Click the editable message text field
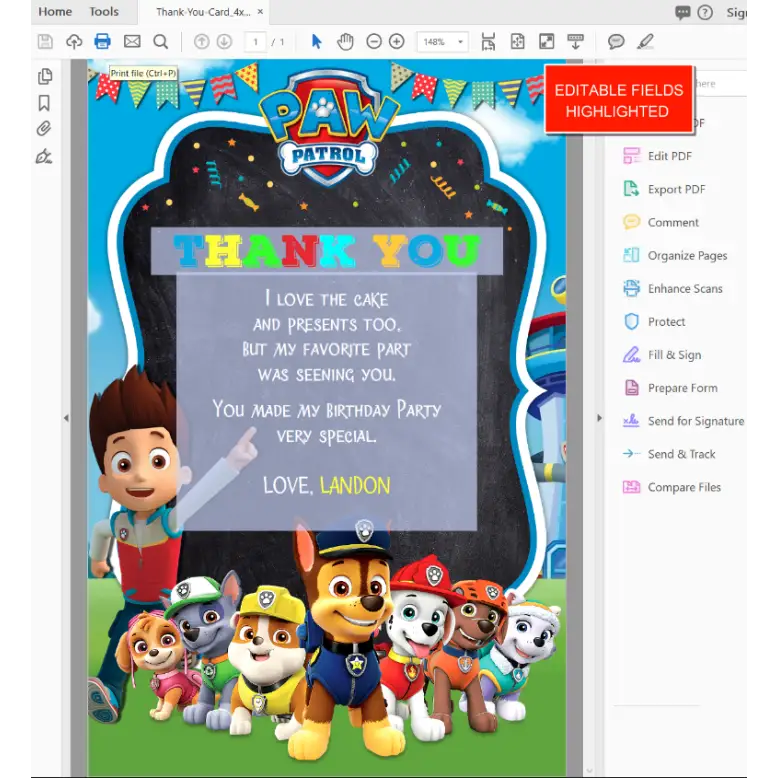 [326, 402]
